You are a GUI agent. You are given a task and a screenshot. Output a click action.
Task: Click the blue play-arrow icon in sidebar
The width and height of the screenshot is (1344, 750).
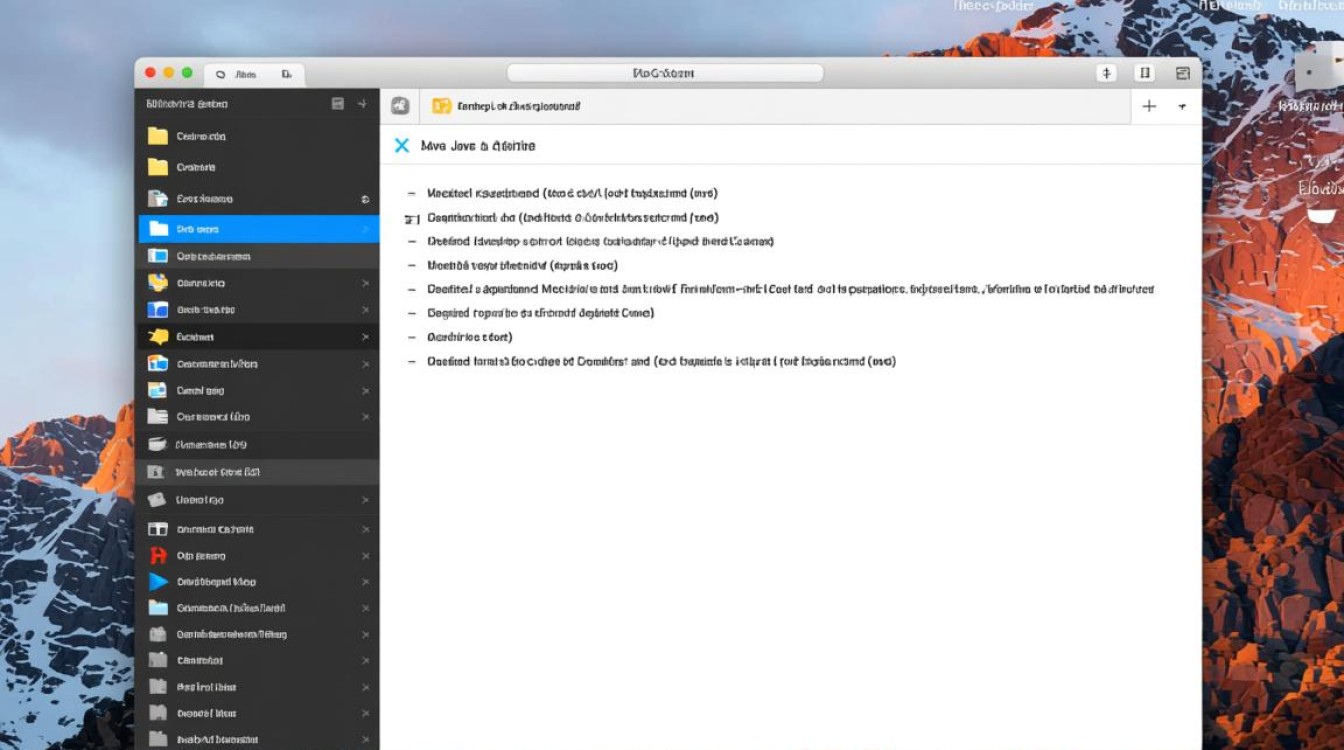point(158,582)
